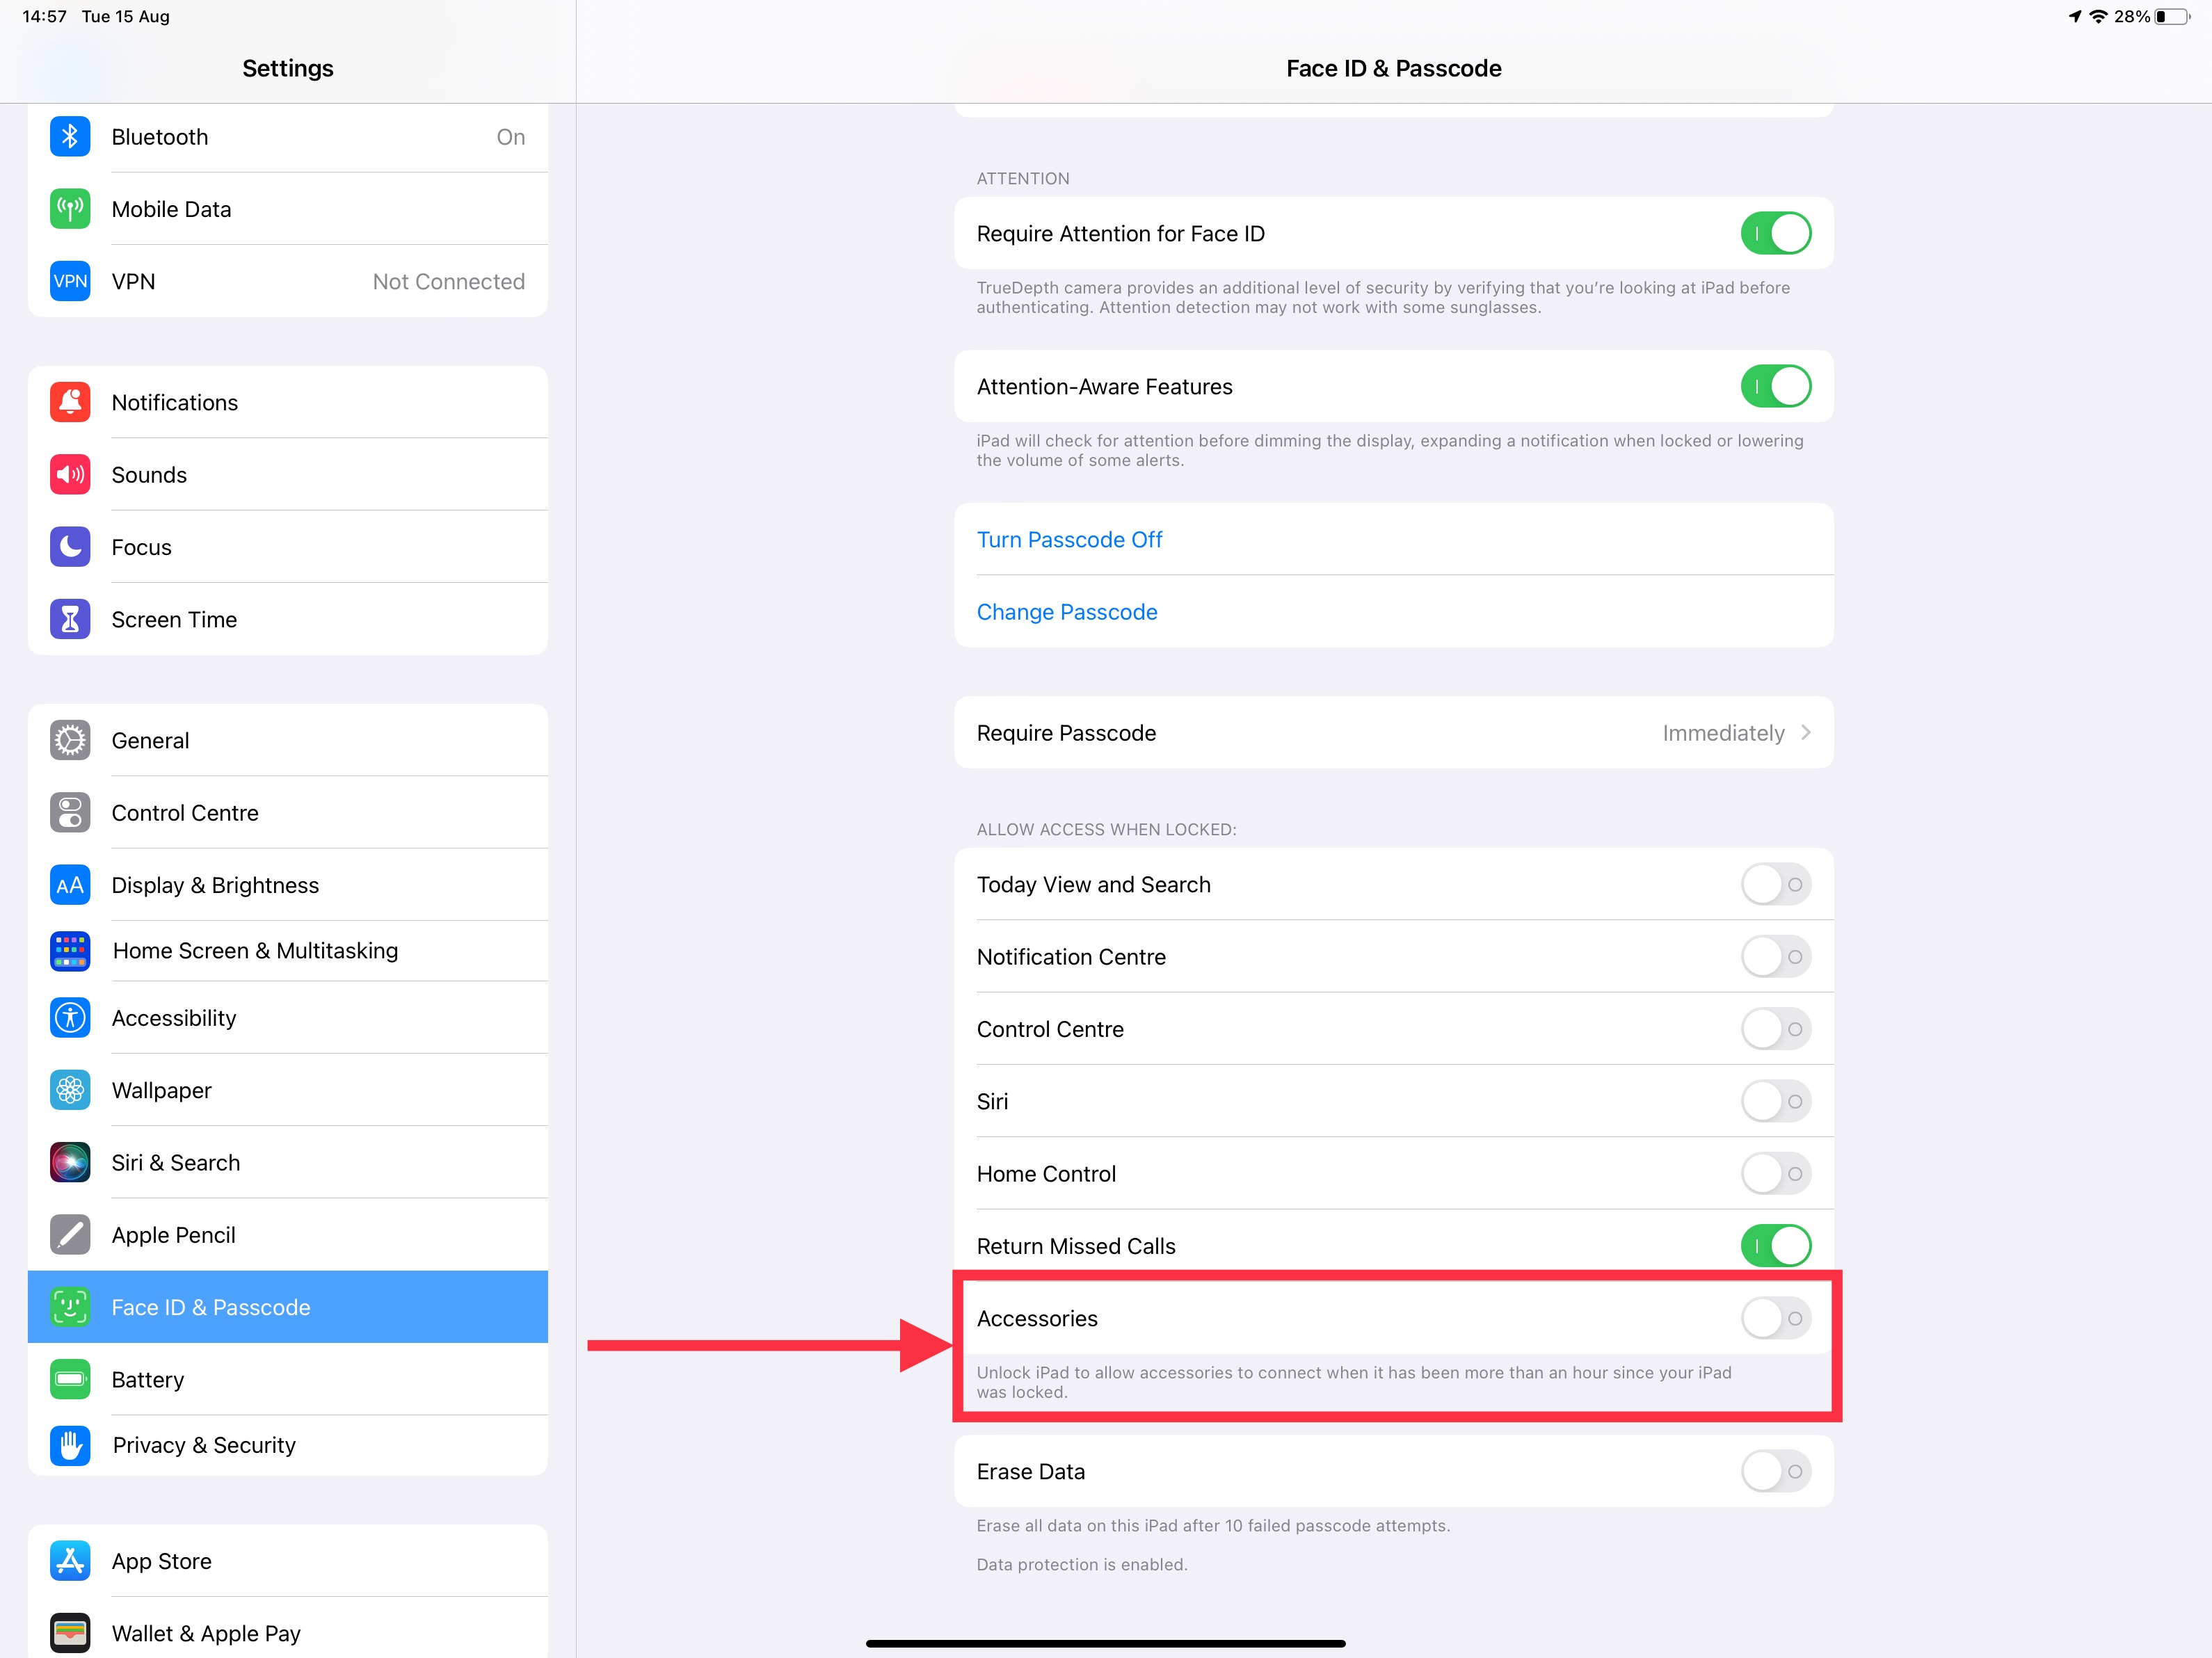The image size is (2212, 1658).
Task: Tap the Wallpaper flower icon
Action: pyautogui.click(x=70, y=1090)
